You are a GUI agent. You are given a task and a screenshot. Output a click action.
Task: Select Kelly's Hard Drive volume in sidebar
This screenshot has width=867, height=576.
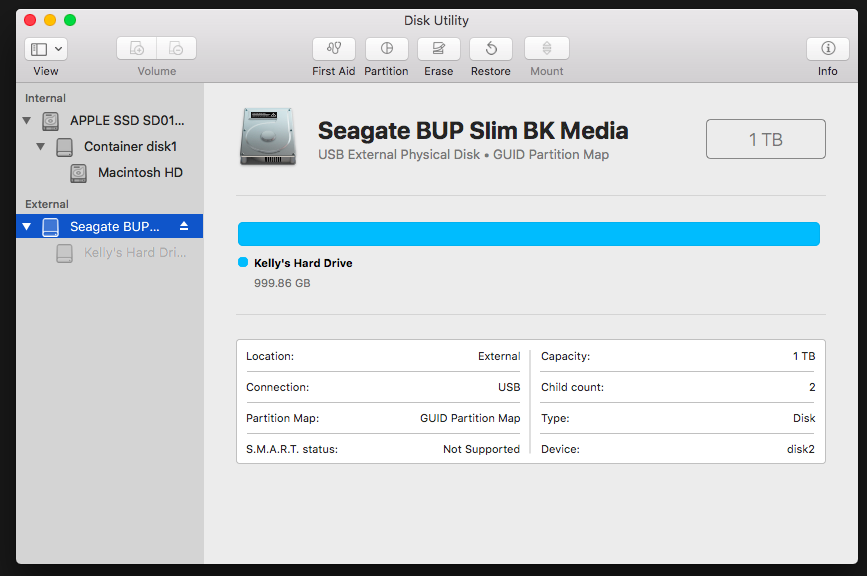[135, 253]
